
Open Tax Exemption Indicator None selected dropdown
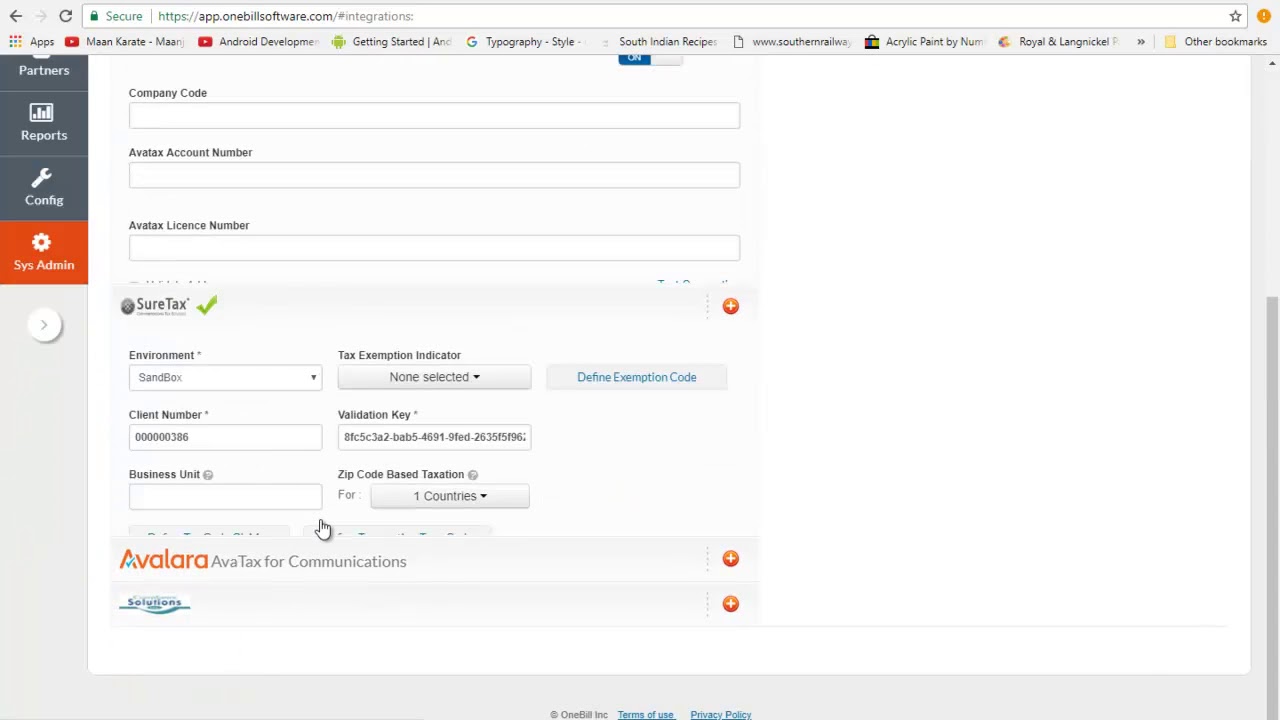pyautogui.click(x=434, y=377)
